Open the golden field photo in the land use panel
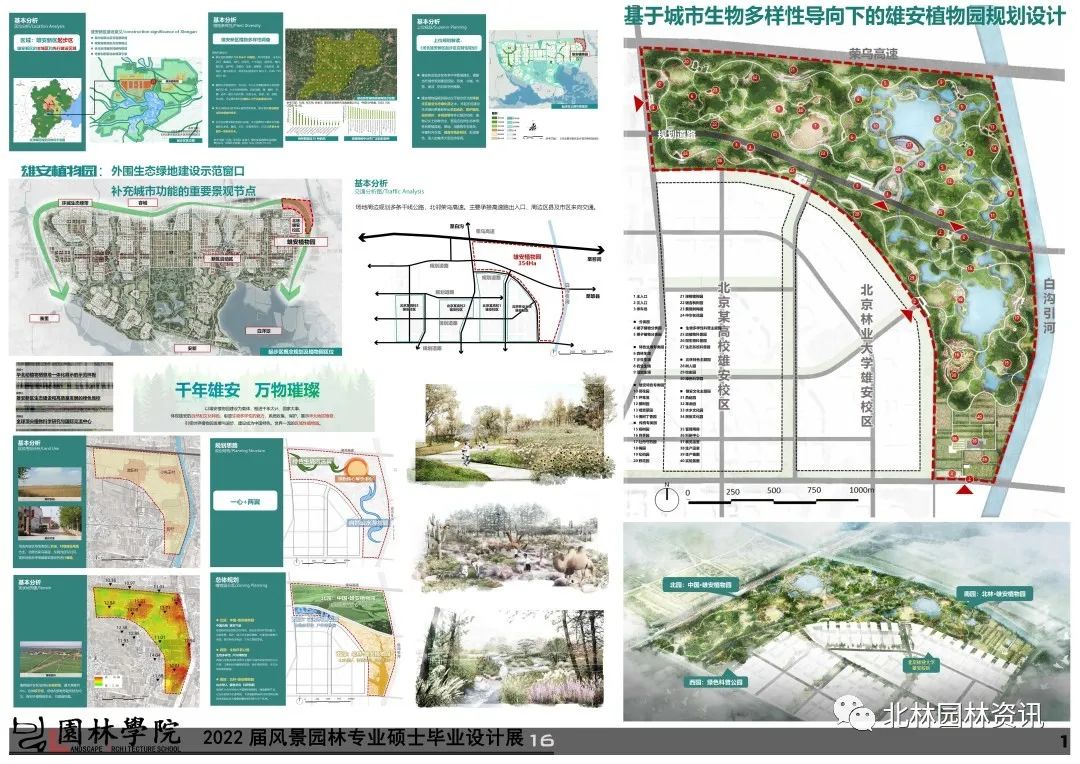 49,483
